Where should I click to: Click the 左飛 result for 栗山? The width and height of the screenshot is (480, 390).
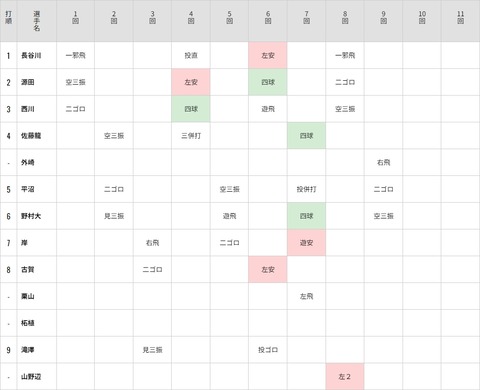(306, 296)
